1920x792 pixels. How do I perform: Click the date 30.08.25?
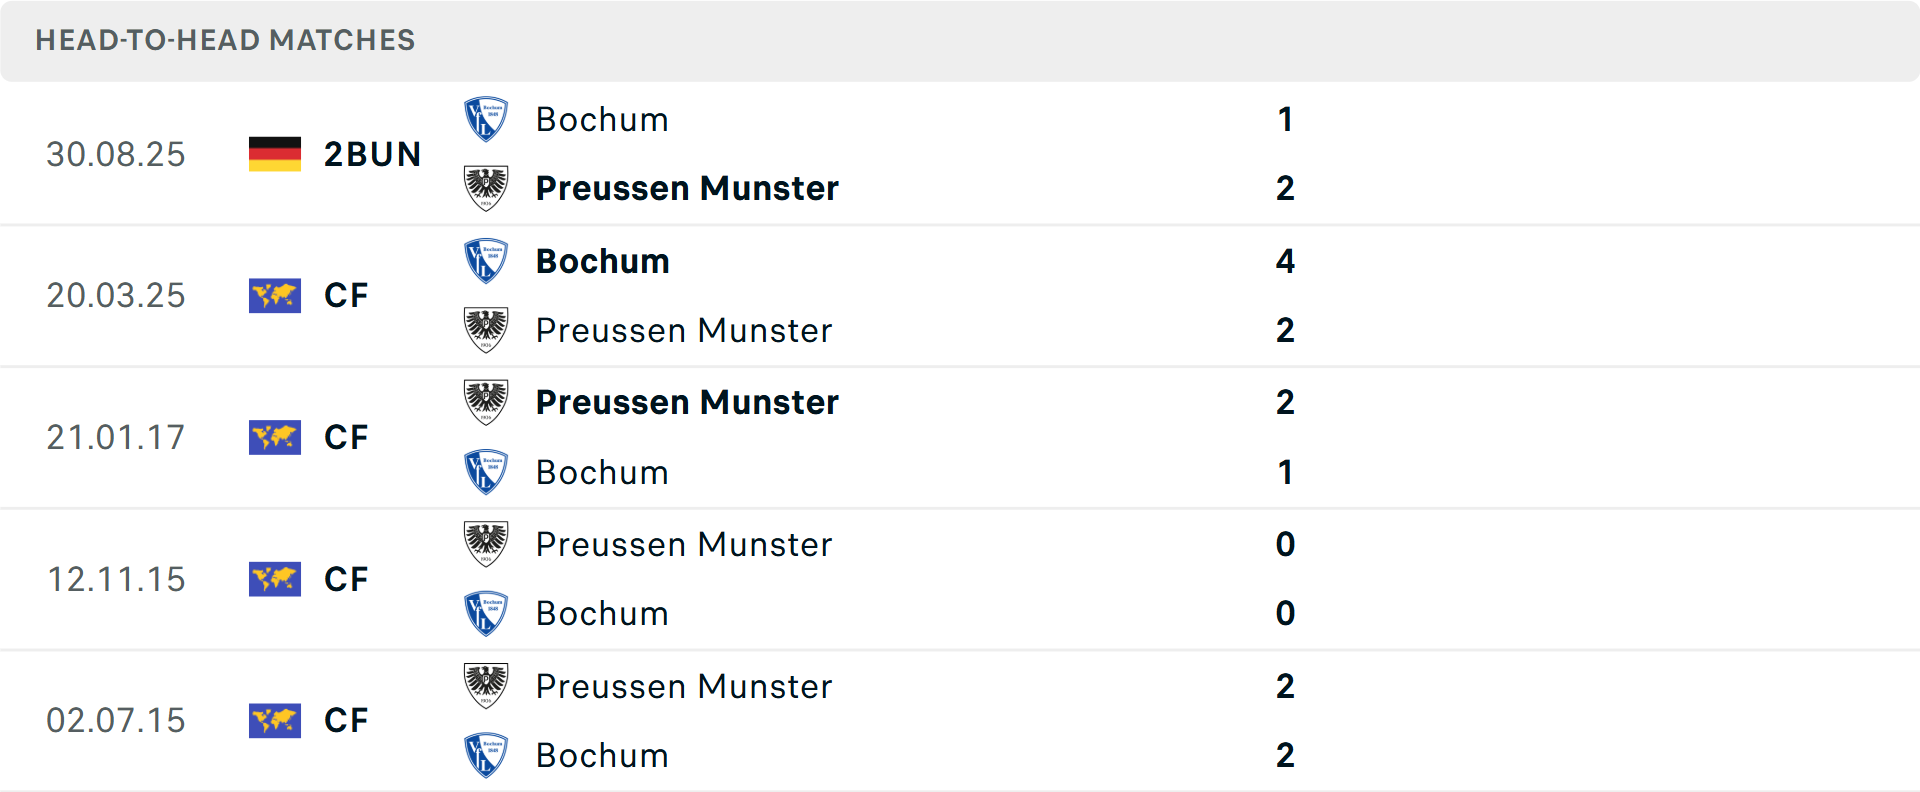point(116,154)
